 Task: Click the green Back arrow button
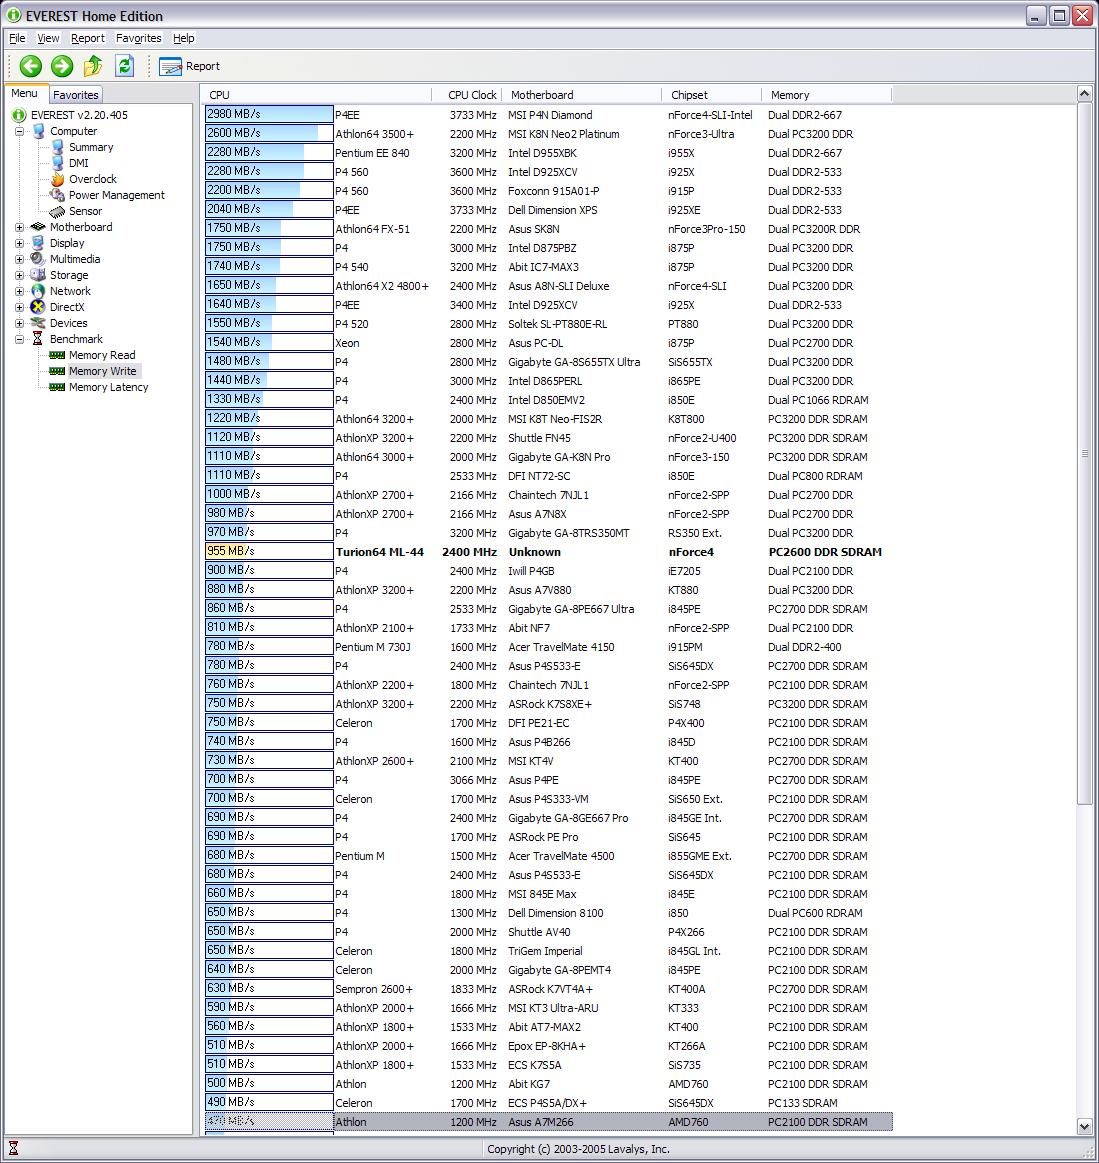pos(30,66)
